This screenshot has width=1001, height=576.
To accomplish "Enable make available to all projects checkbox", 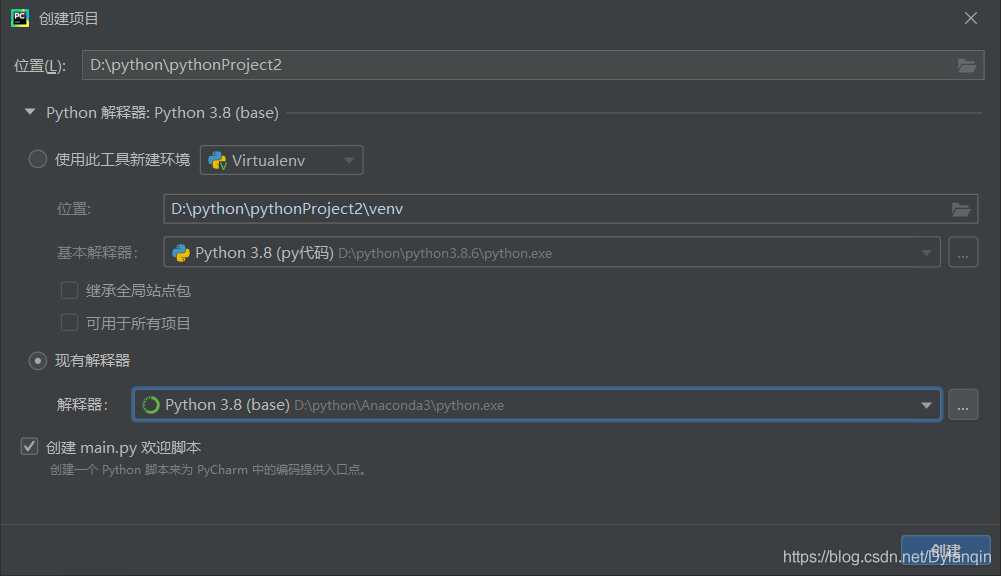I will [69, 322].
